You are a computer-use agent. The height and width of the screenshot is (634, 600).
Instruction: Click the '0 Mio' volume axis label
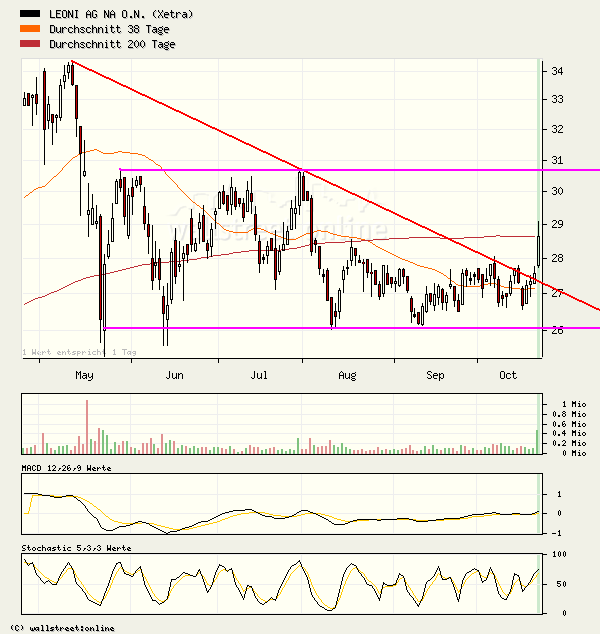574,453
